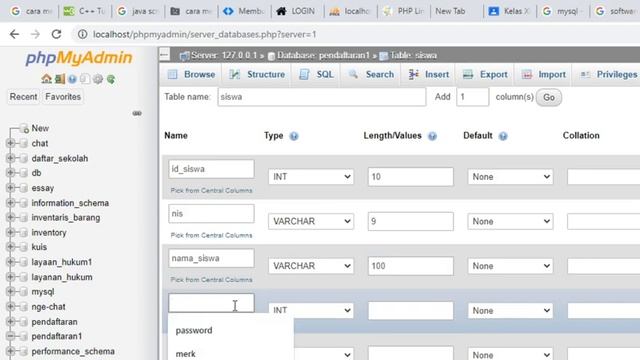640x360 pixels.
Task: Collapse the top panel toggle button
Action: (x=164, y=54)
